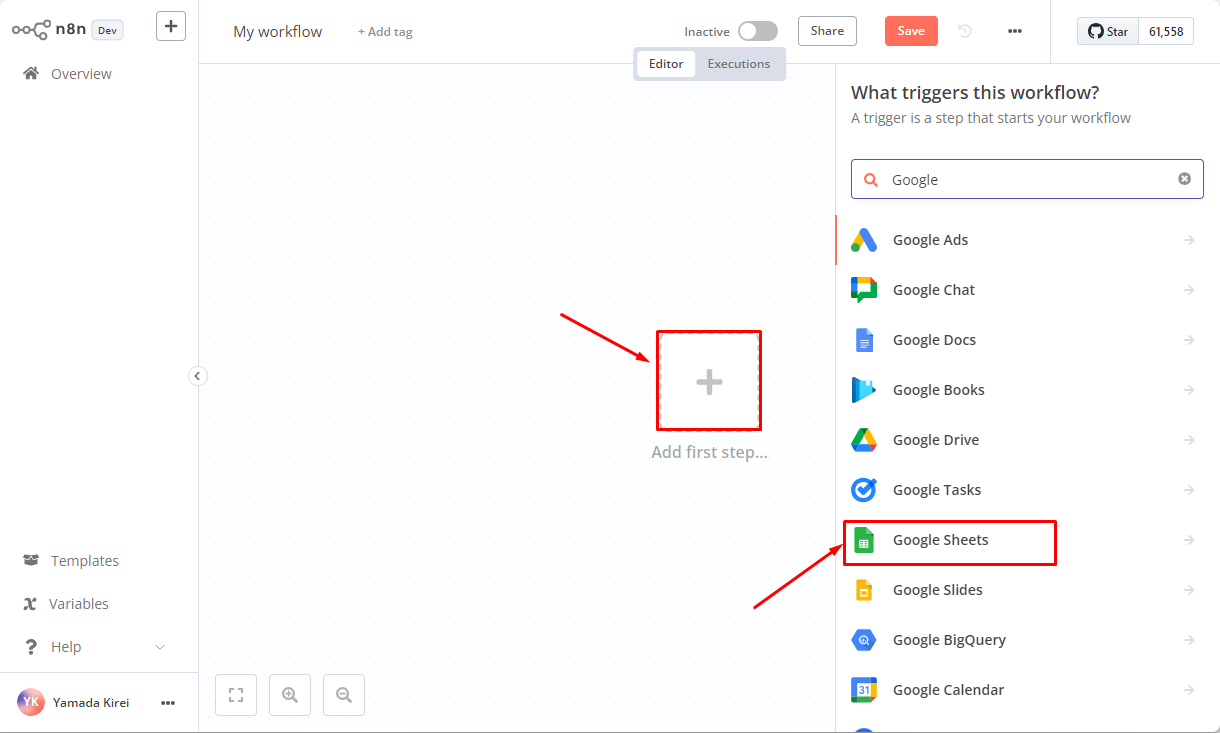Select the Google Ads icon
1220x733 pixels.
[864, 240]
